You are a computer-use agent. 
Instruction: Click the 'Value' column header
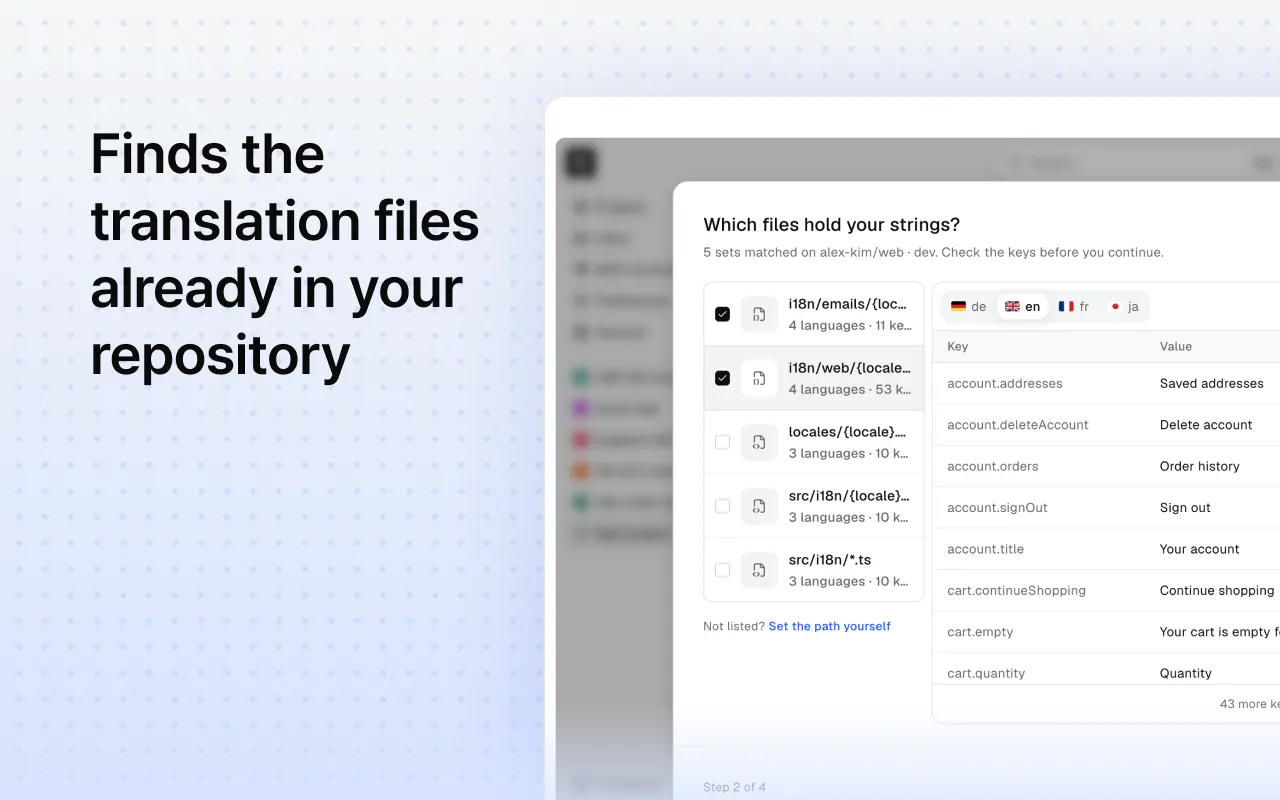1176,346
